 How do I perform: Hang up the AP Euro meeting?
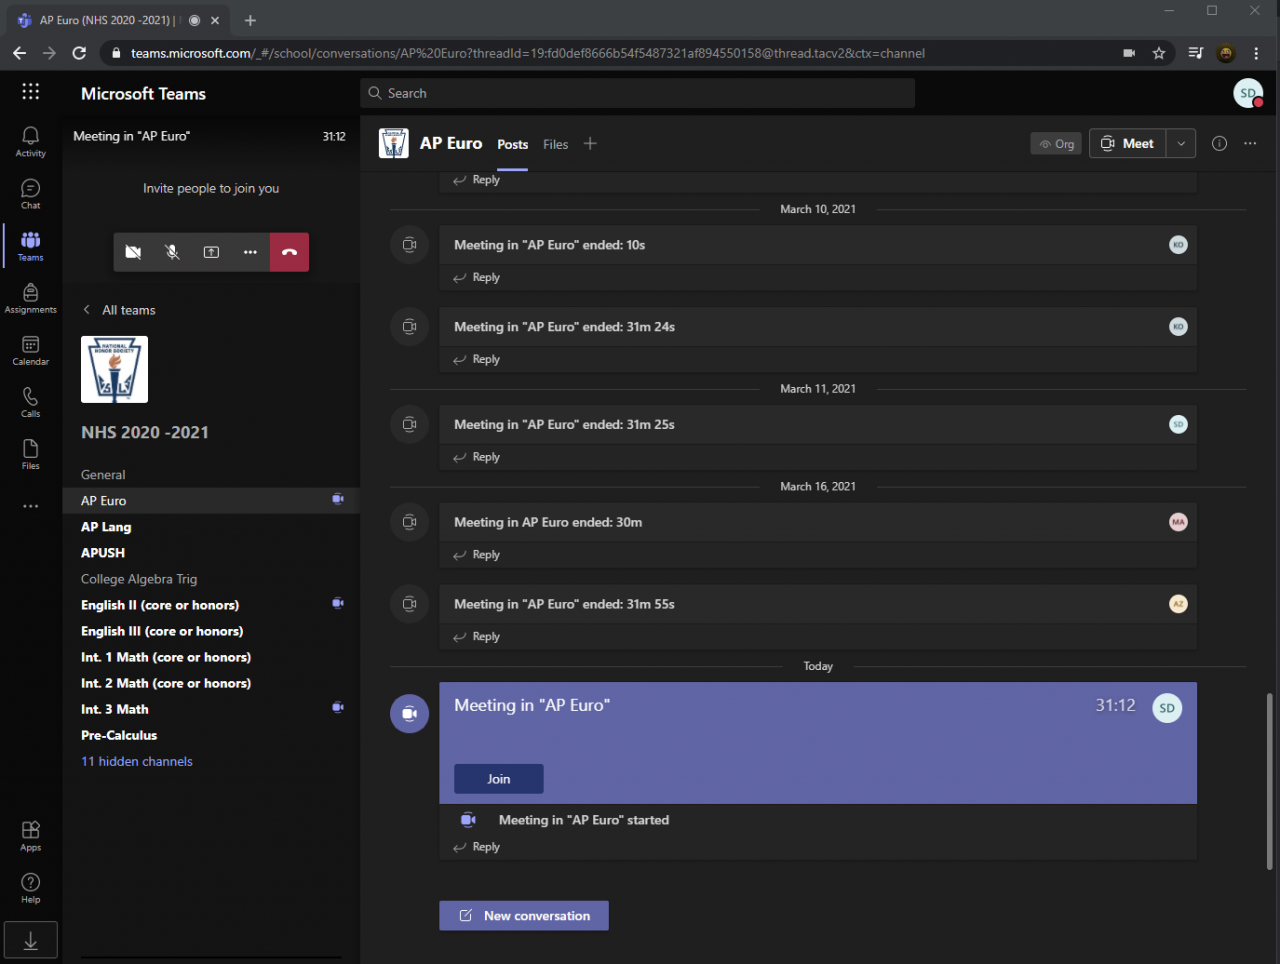(289, 252)
